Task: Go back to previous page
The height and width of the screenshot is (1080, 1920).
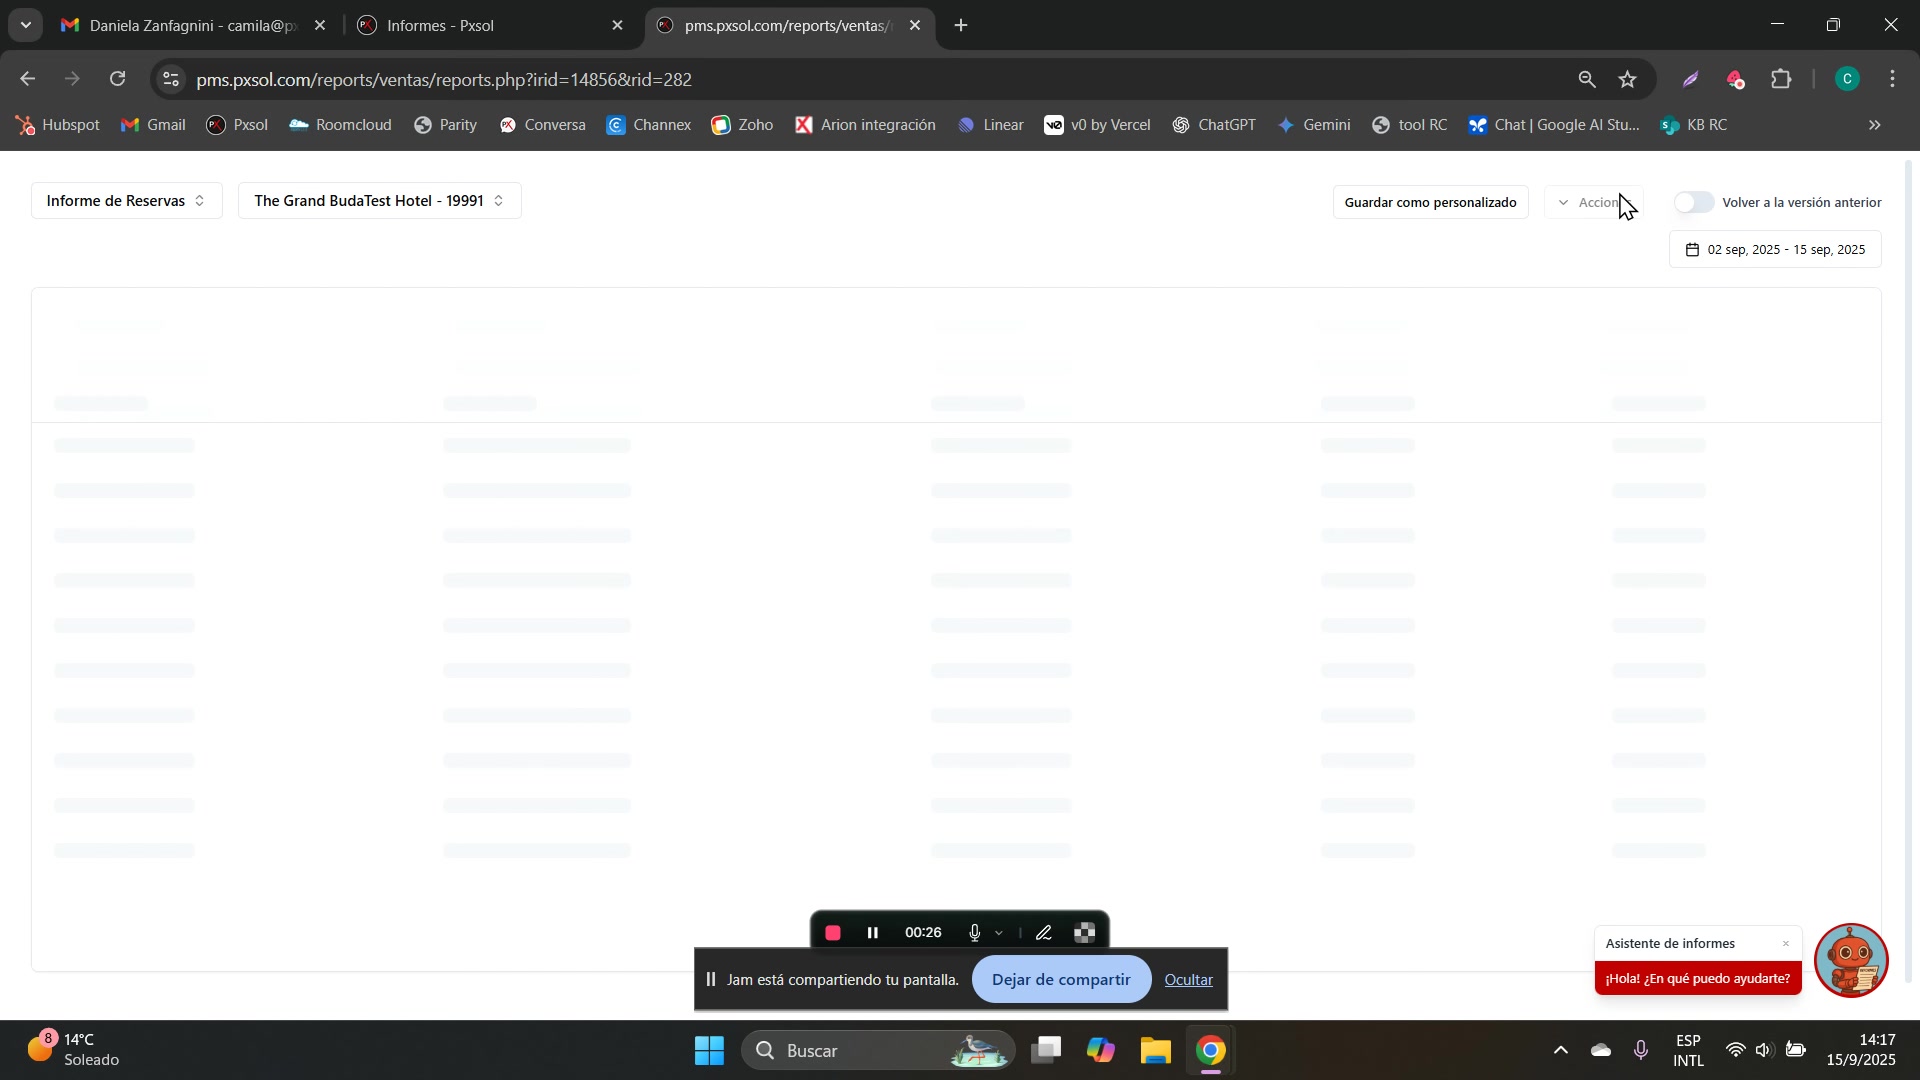Action: click(x=28, y=79)
